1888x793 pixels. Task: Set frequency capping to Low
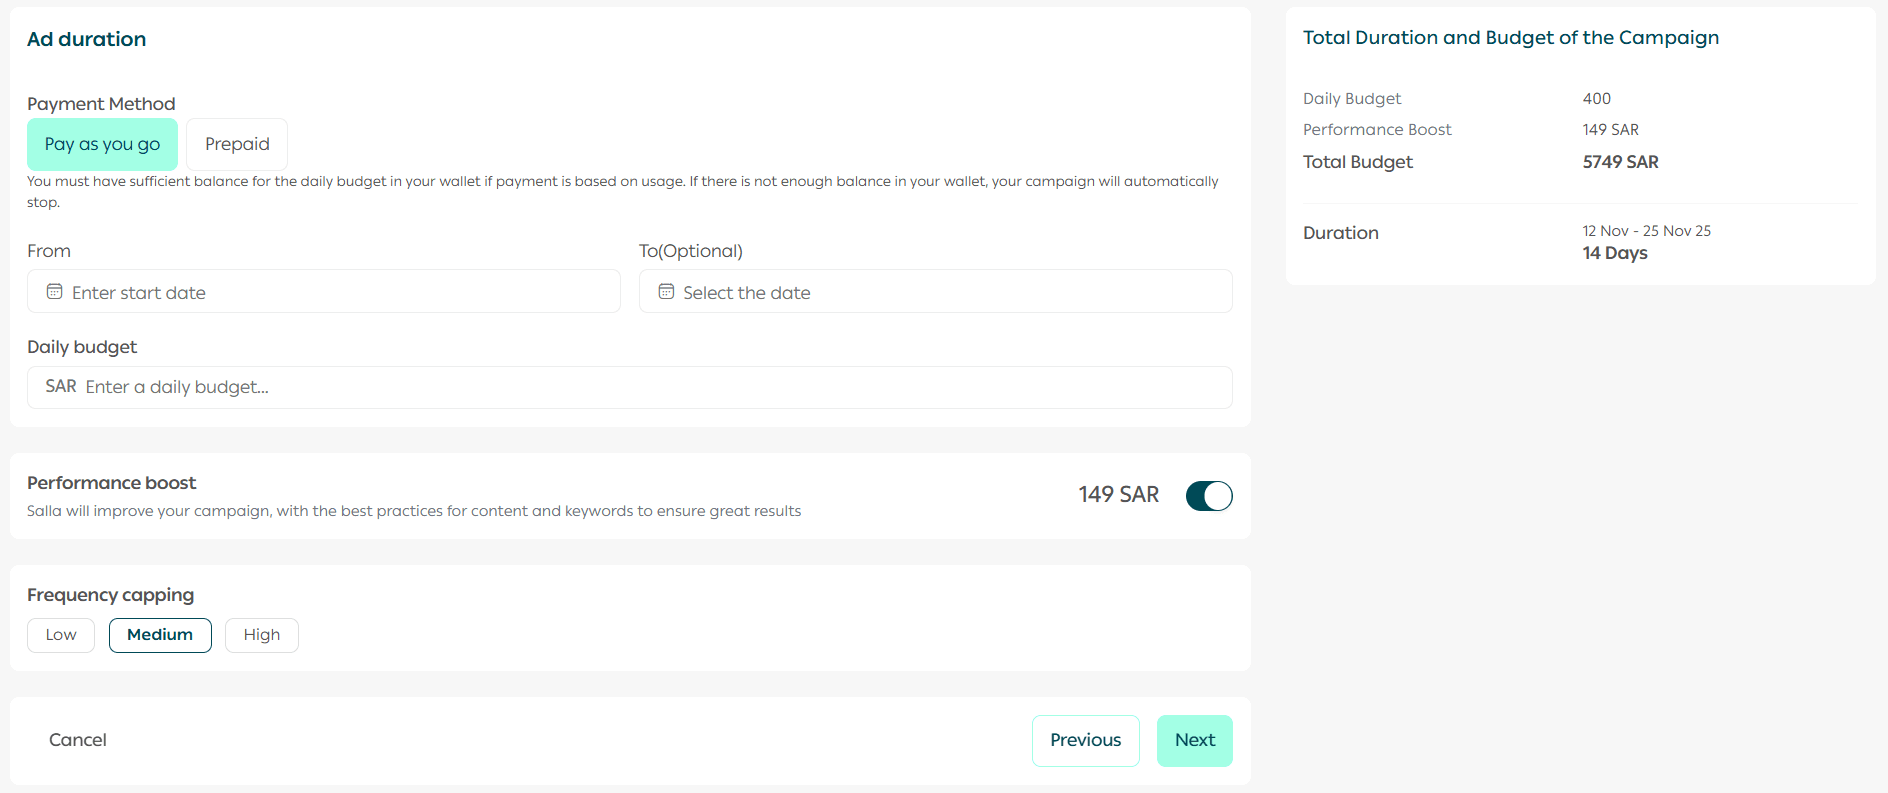[x=61, y=635]
